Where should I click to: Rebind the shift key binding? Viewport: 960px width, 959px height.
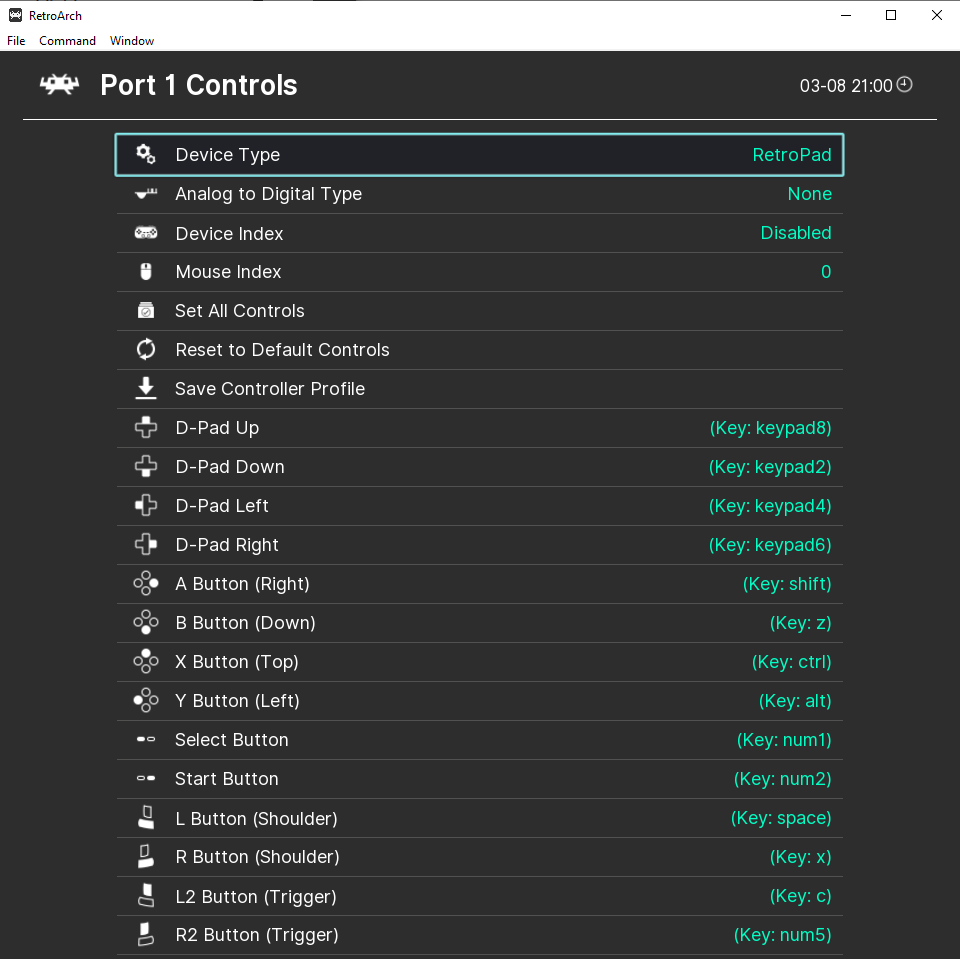point(787,584)
